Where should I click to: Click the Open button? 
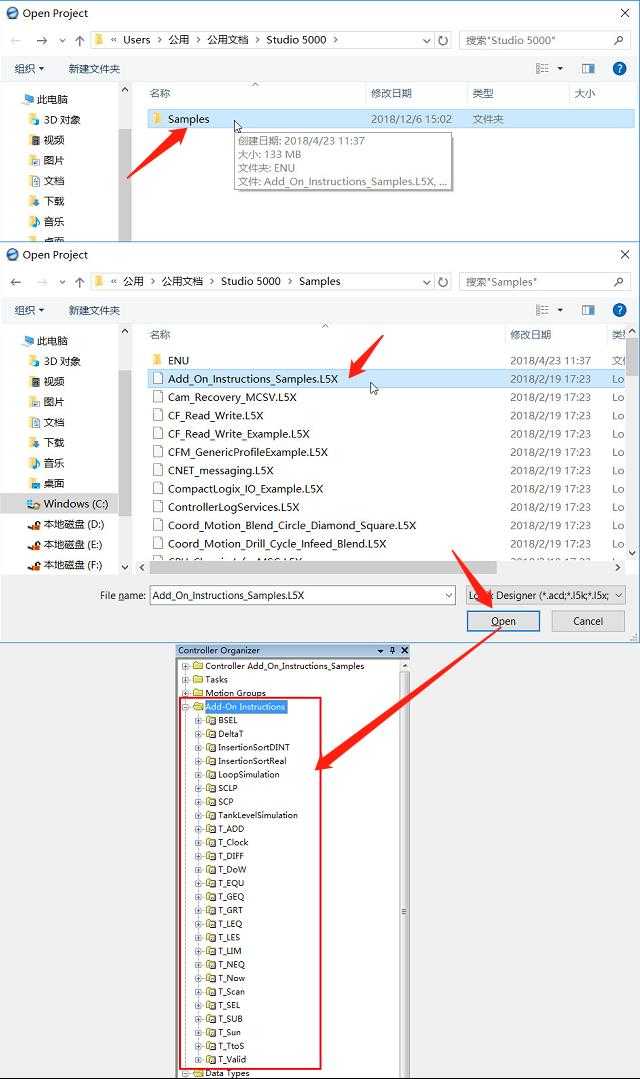click(503, 621)
